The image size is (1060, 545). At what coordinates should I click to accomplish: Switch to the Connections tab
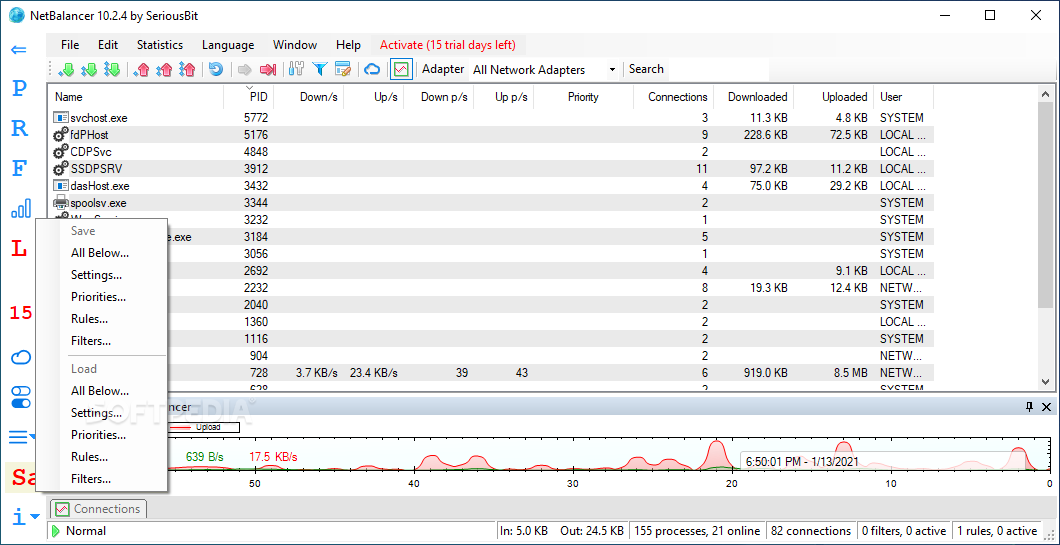(x=99, y=509)
